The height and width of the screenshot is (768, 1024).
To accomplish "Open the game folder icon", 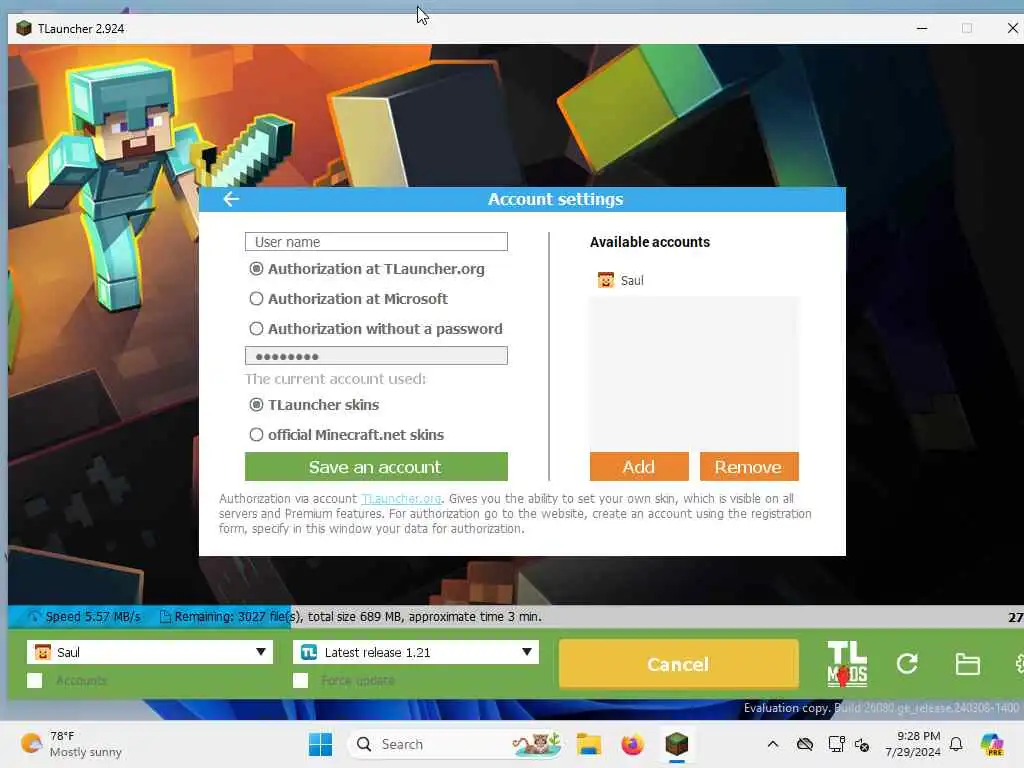I will pyautogui.click(x=967, y=664).
